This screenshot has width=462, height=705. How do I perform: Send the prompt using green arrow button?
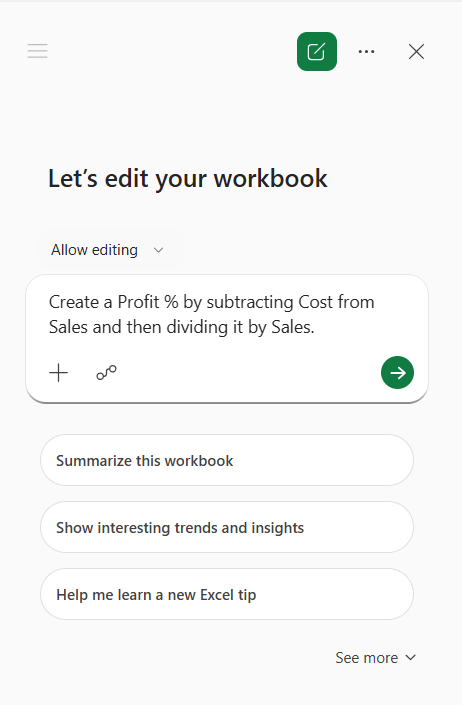click(x=397, y=373)
